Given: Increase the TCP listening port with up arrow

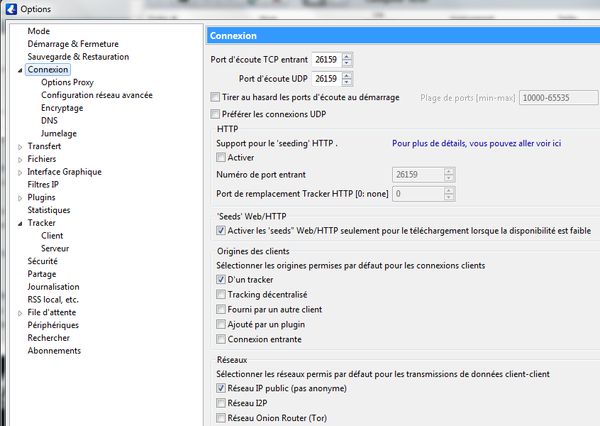Looking at the screenshot, I should pos(347,56).
